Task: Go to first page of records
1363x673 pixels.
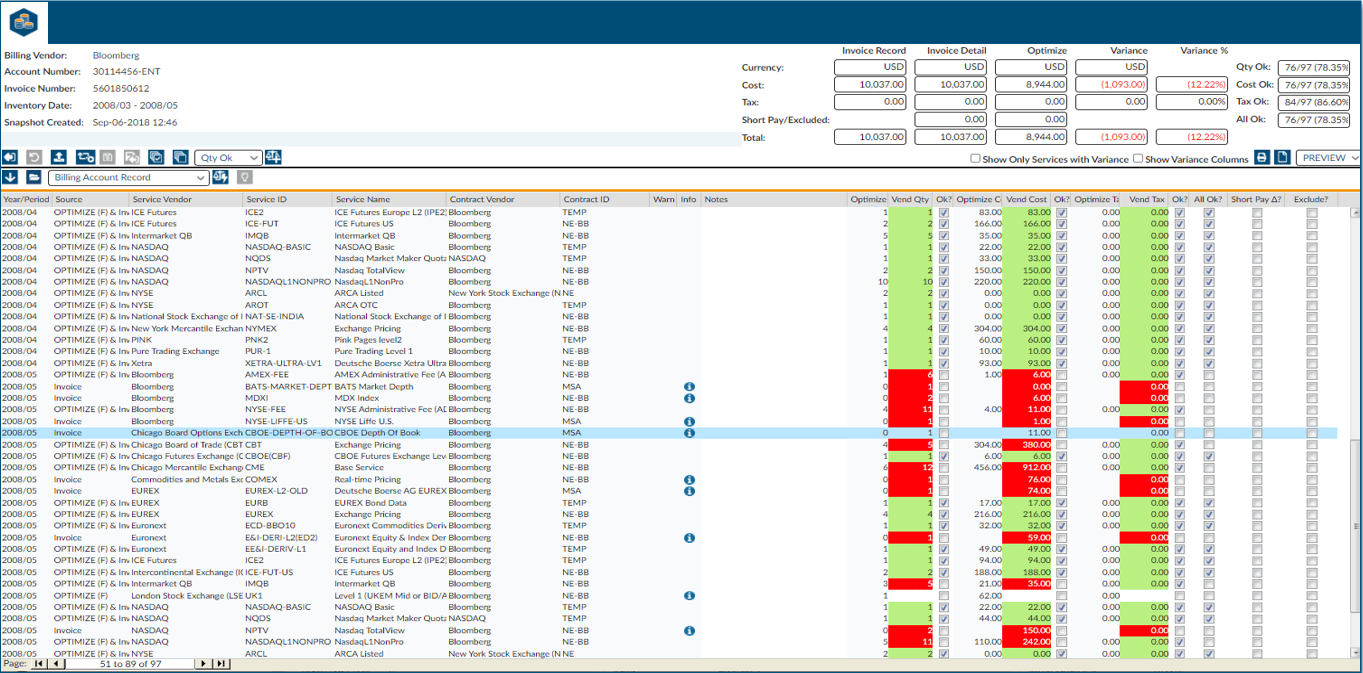Action: [x=39, y=663]
